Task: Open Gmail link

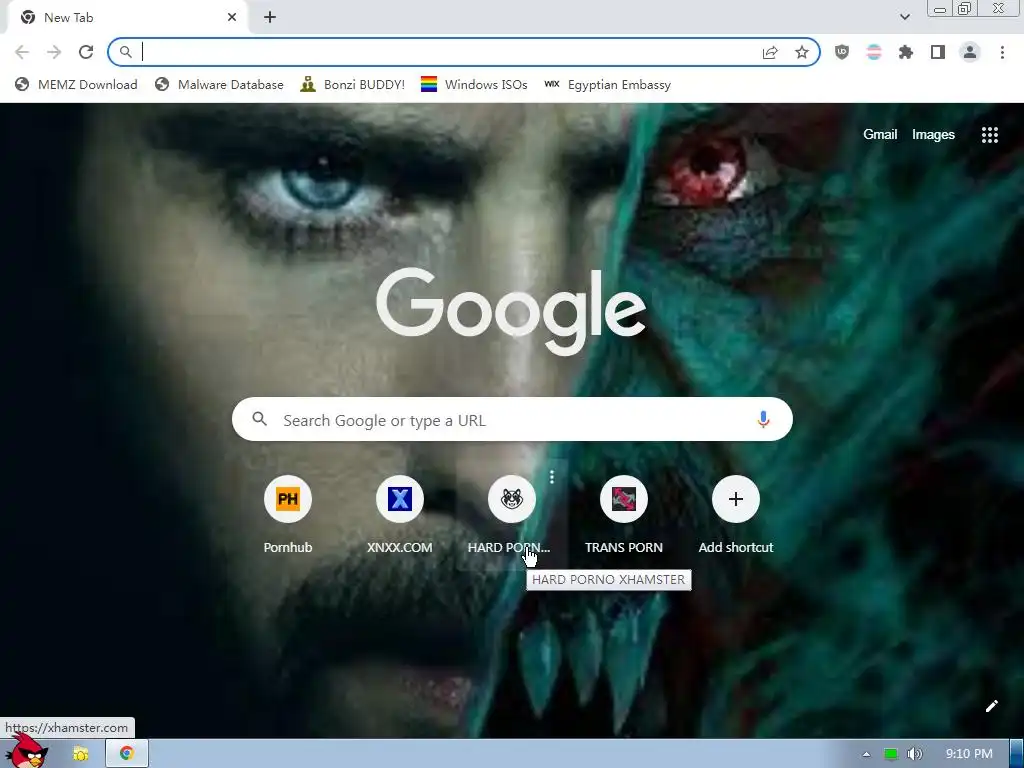Action: [880, 135]
